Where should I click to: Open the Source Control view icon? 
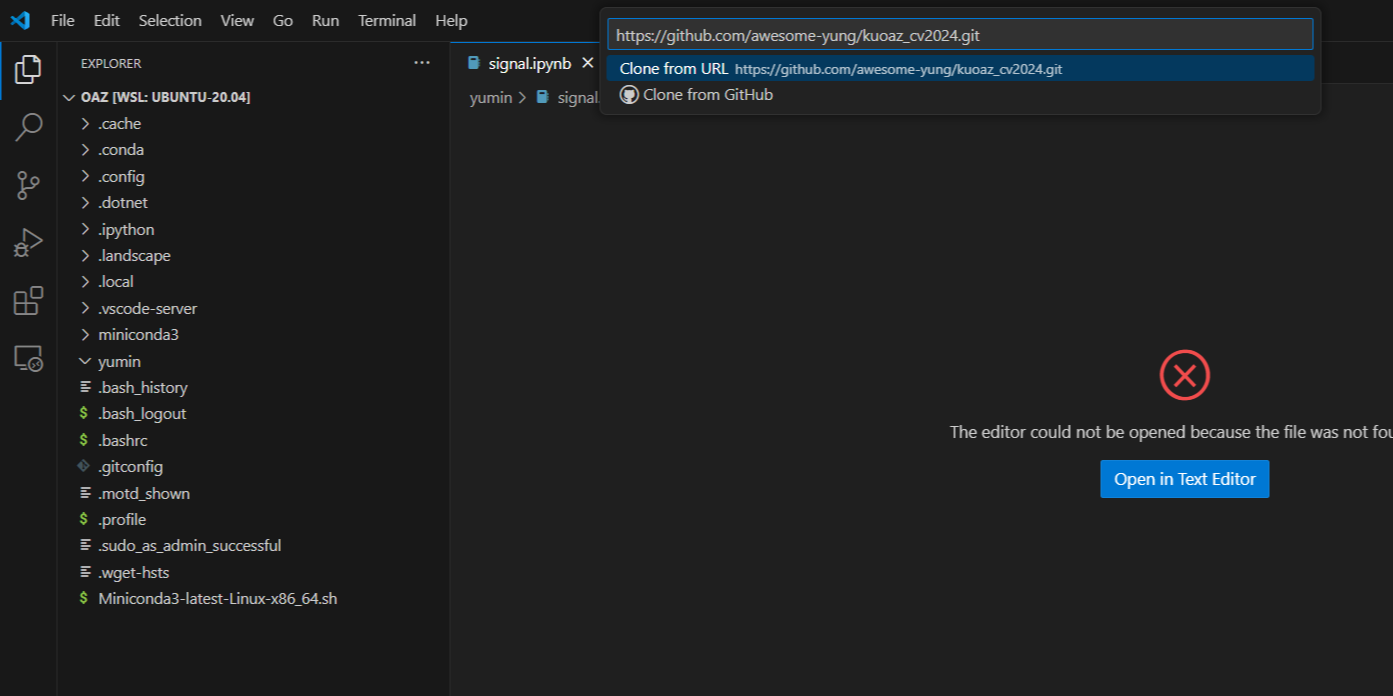(x=28, y=185)
